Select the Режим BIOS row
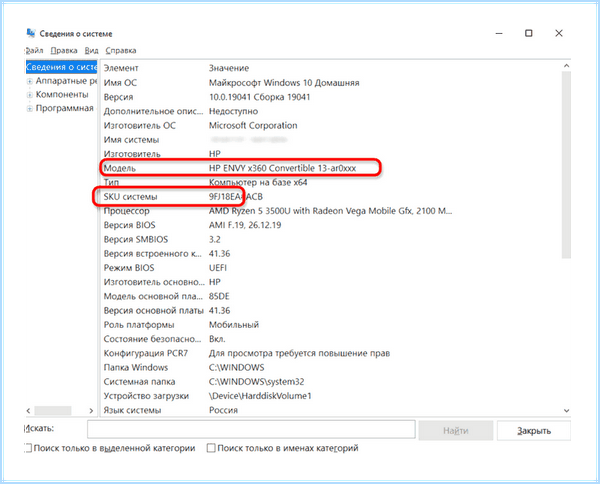 tap(331, 268)
